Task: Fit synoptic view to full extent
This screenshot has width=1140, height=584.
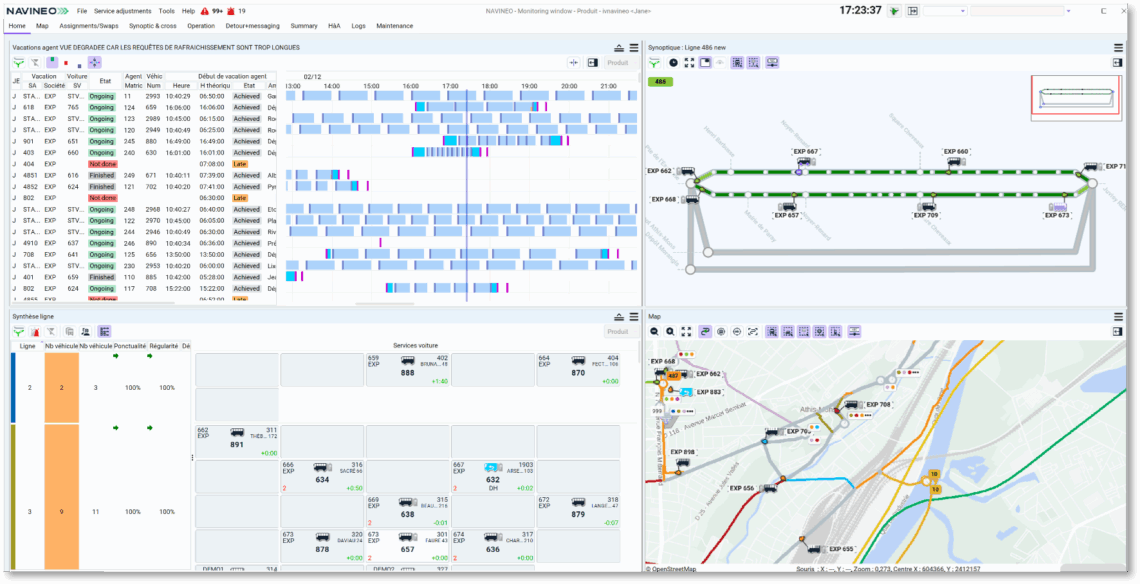Action: (689, 63)
